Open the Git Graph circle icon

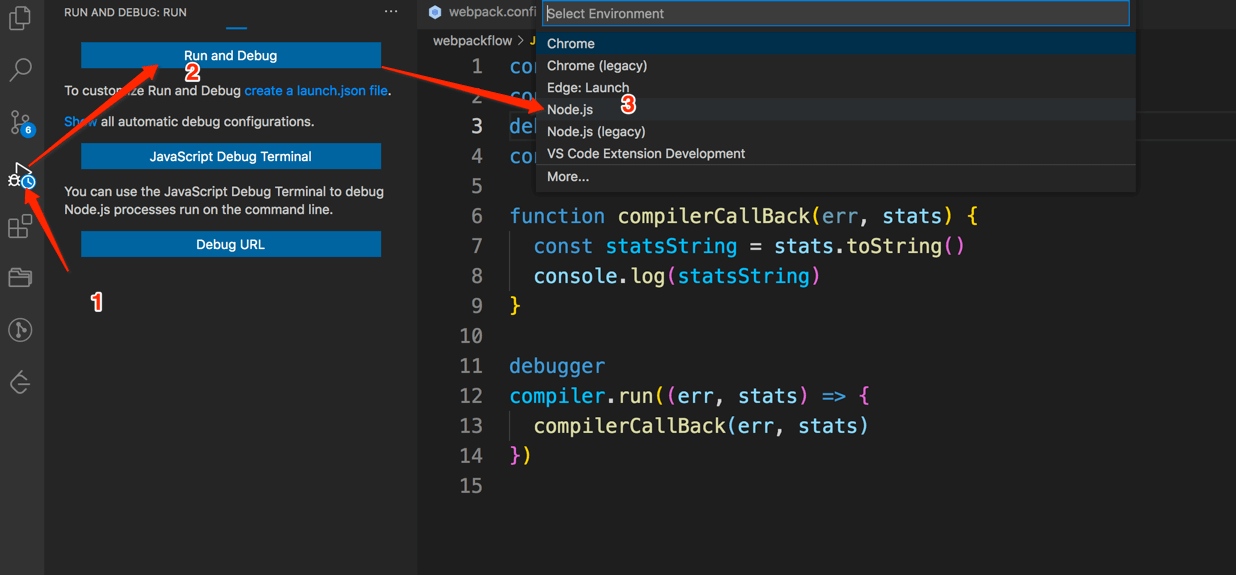coord(20,330)
